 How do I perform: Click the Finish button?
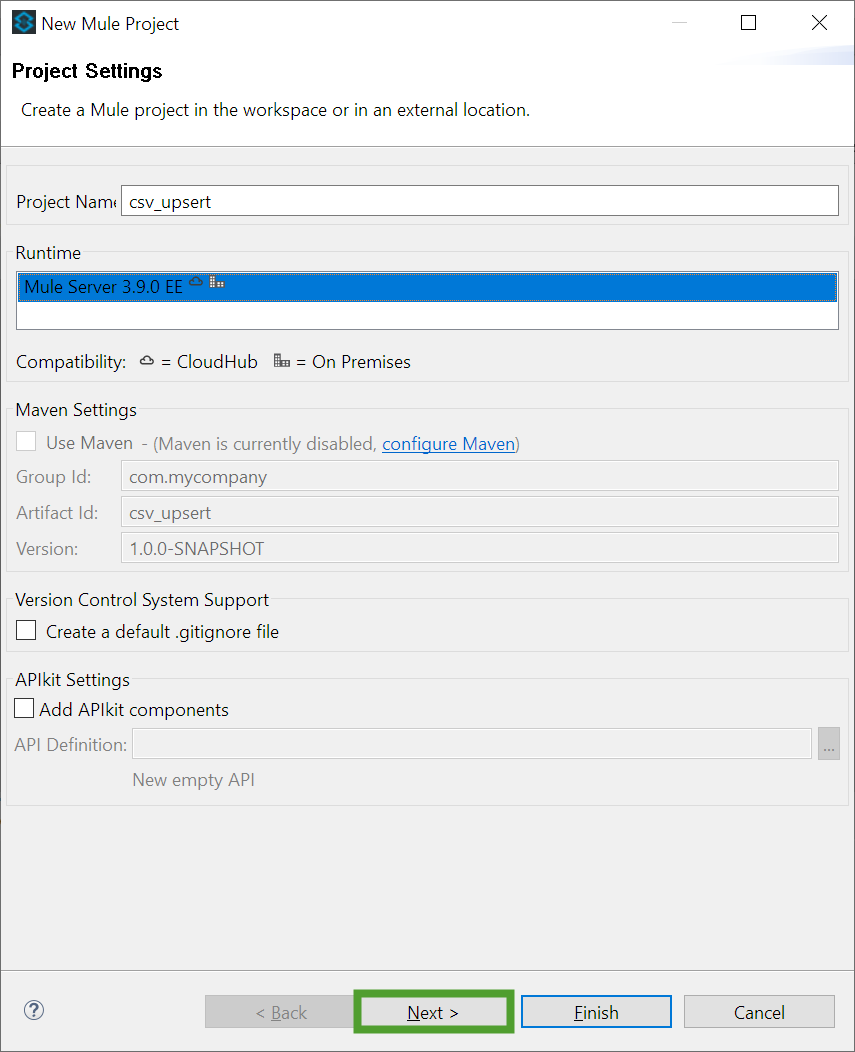coord(596,1012)
